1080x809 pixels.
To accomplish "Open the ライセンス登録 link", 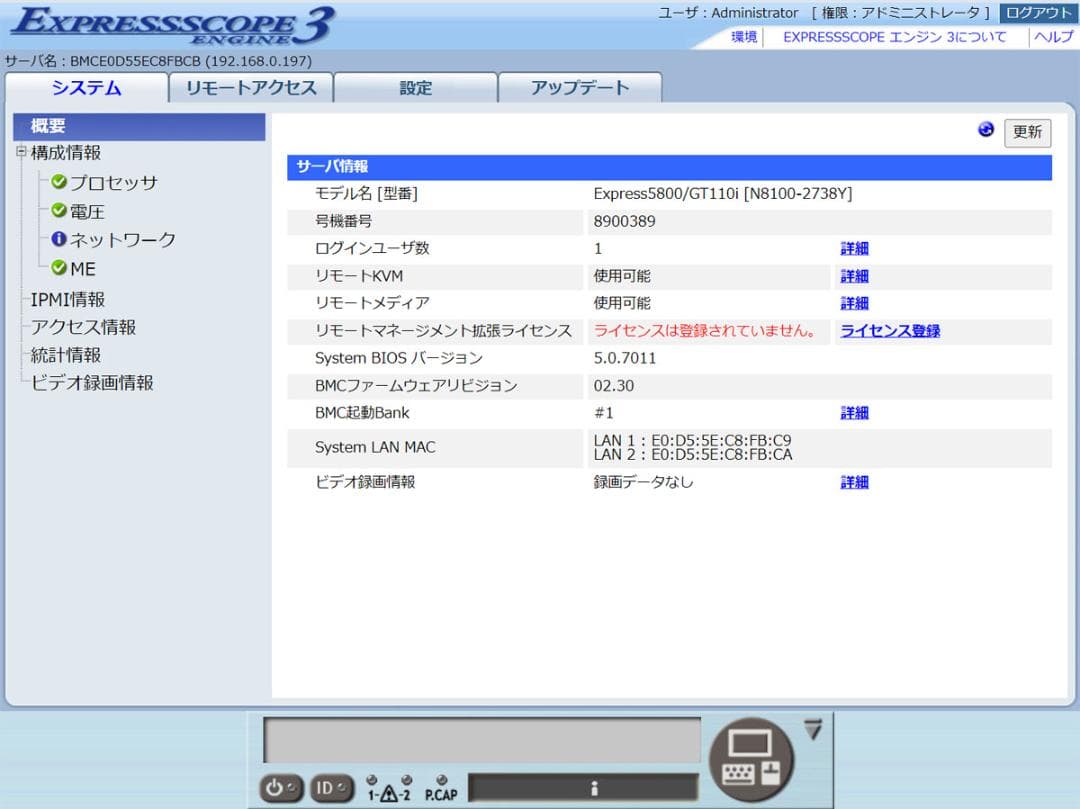I will point(889,330).
